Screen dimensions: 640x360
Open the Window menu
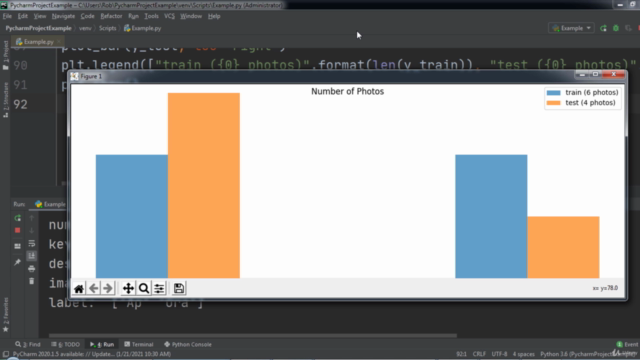point(191,16)
